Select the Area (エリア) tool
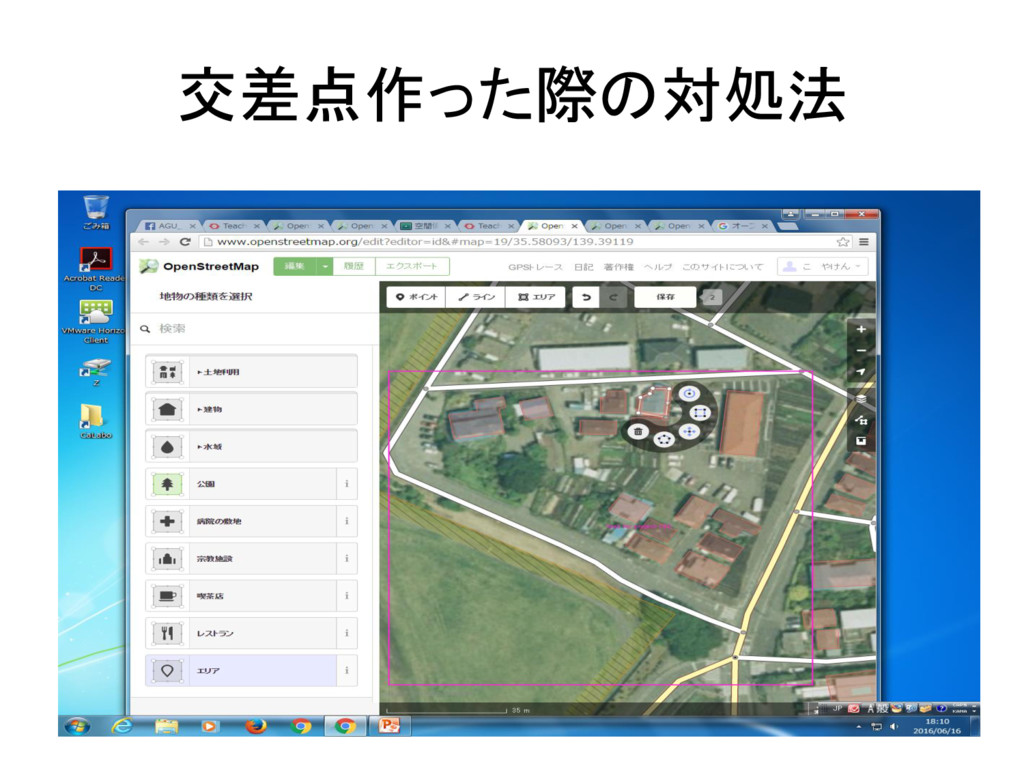Viewport: 1024px width, 768px height. coord(536,296)
